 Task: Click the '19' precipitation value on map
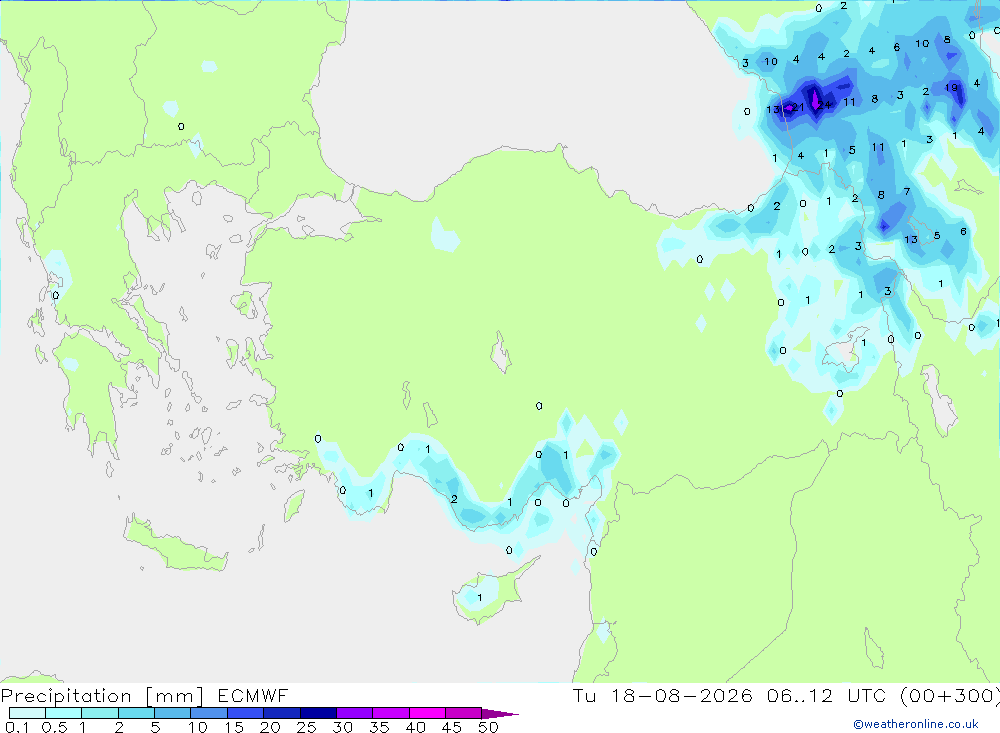951,87
